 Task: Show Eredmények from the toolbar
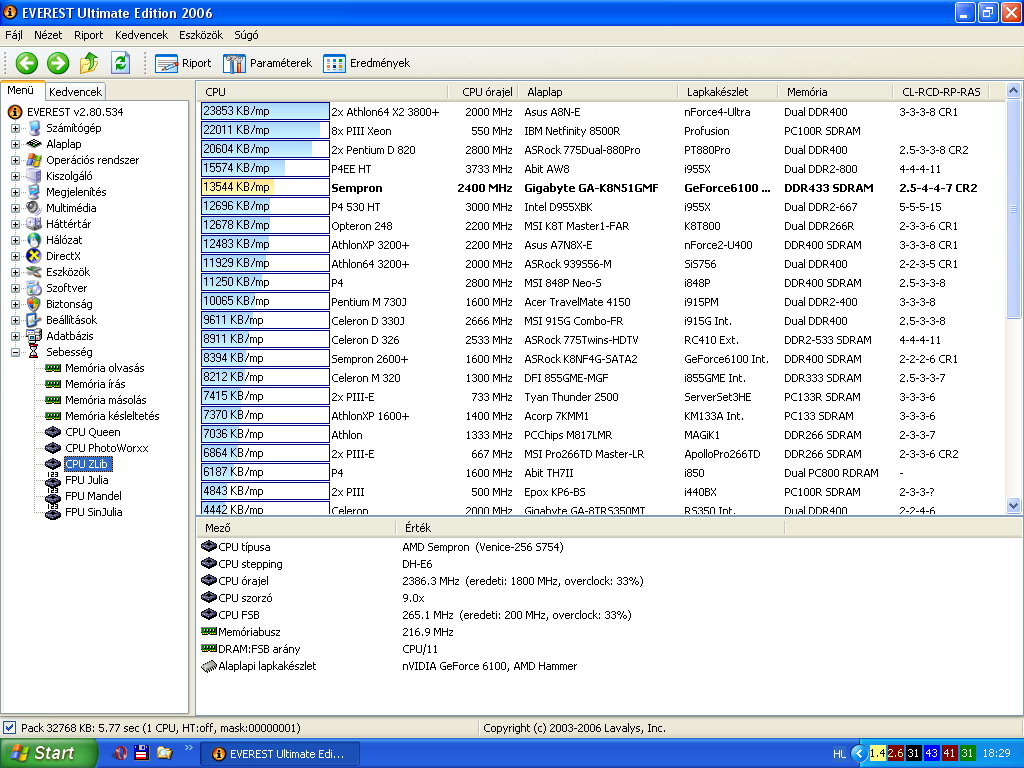coord(366,63)
